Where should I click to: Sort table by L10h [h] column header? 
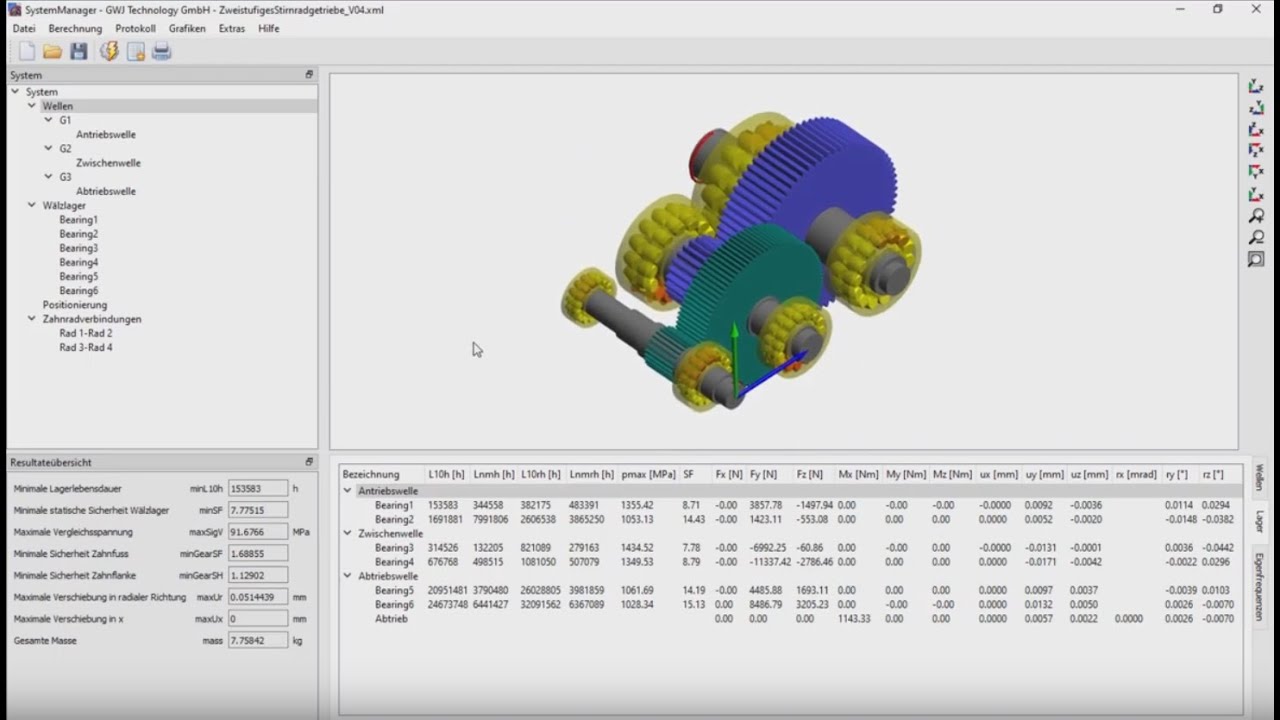446,474
